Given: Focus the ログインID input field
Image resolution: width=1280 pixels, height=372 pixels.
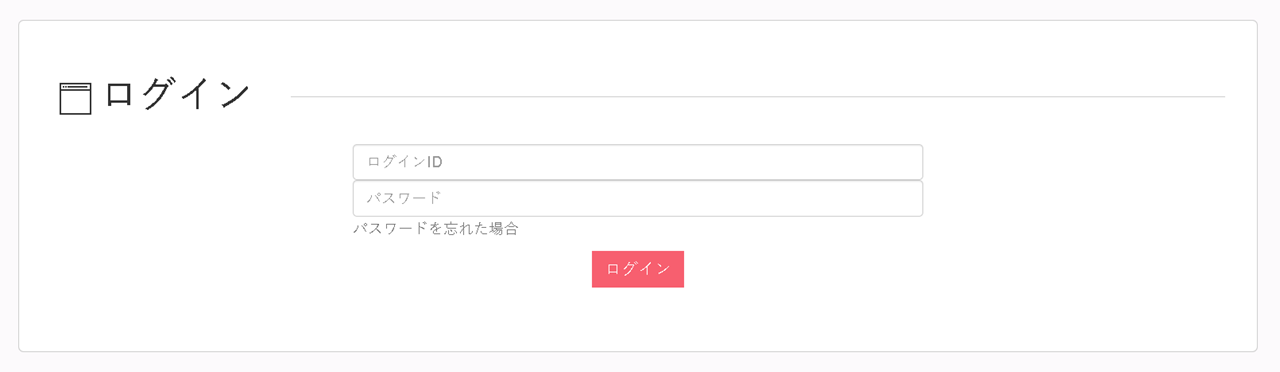Looking at the screenshot, I should coord(638,162).
